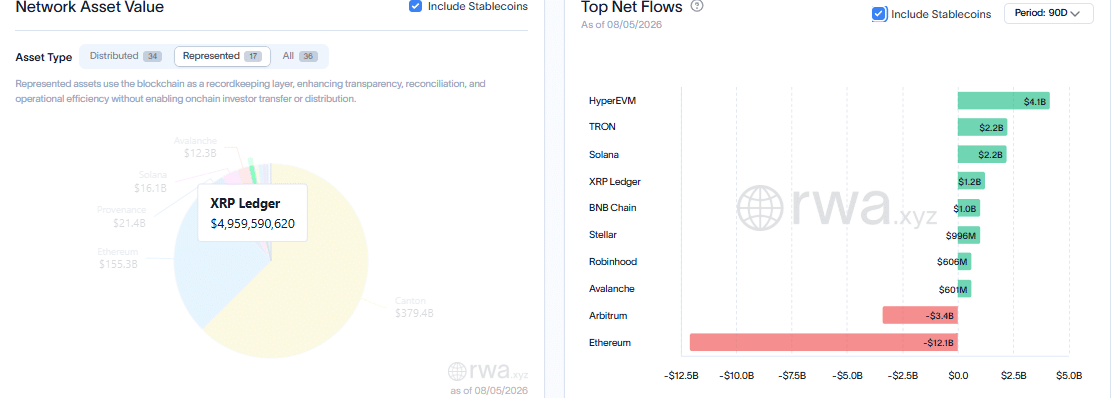Viewport: 1111px width, 398px height.
Task: Click the XRP Ledger bar in net flows
Action: 971,181
